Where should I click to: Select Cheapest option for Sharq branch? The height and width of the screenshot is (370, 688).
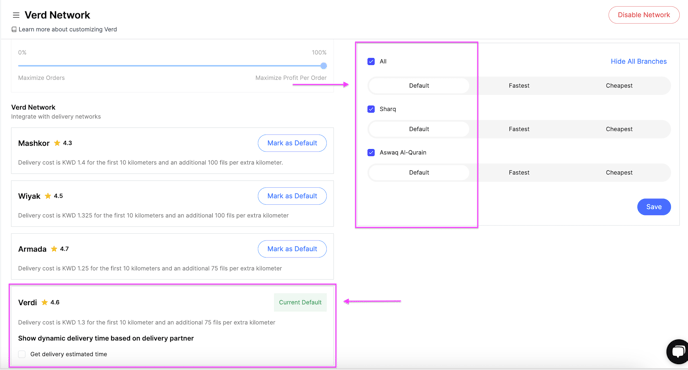point(619,129)
